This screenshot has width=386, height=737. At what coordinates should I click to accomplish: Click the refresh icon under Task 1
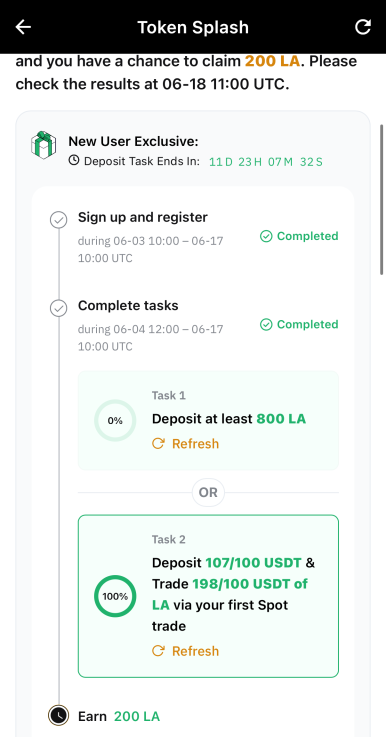[x=158, y=443]
